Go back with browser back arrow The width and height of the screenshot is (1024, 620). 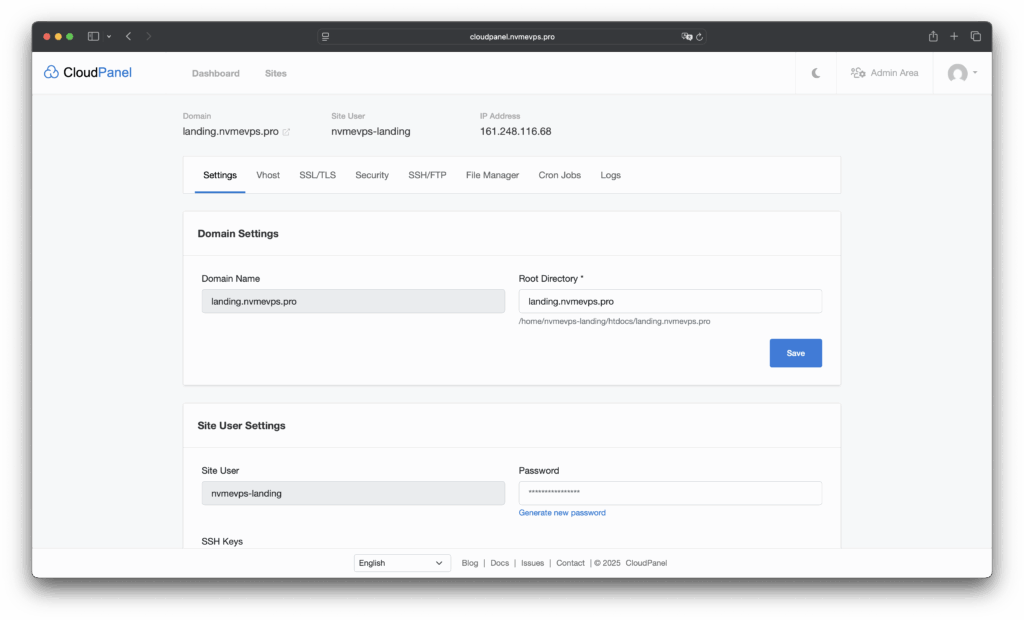click(128, 36)
